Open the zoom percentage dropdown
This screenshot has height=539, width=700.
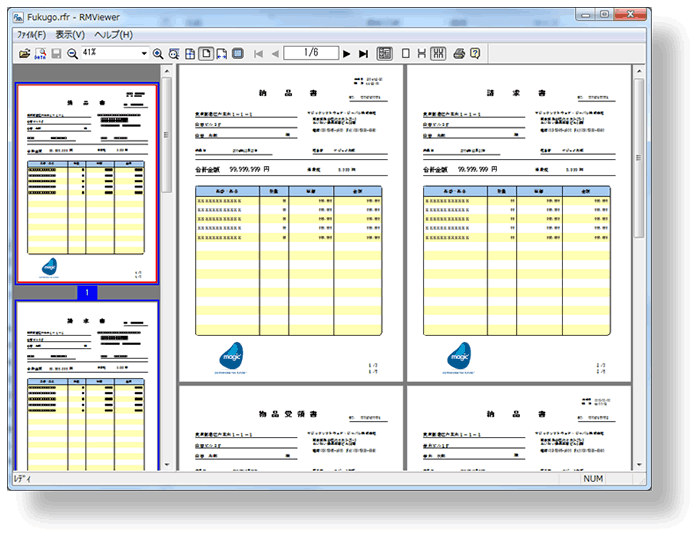pyautogui.click(x=144, y=53)
